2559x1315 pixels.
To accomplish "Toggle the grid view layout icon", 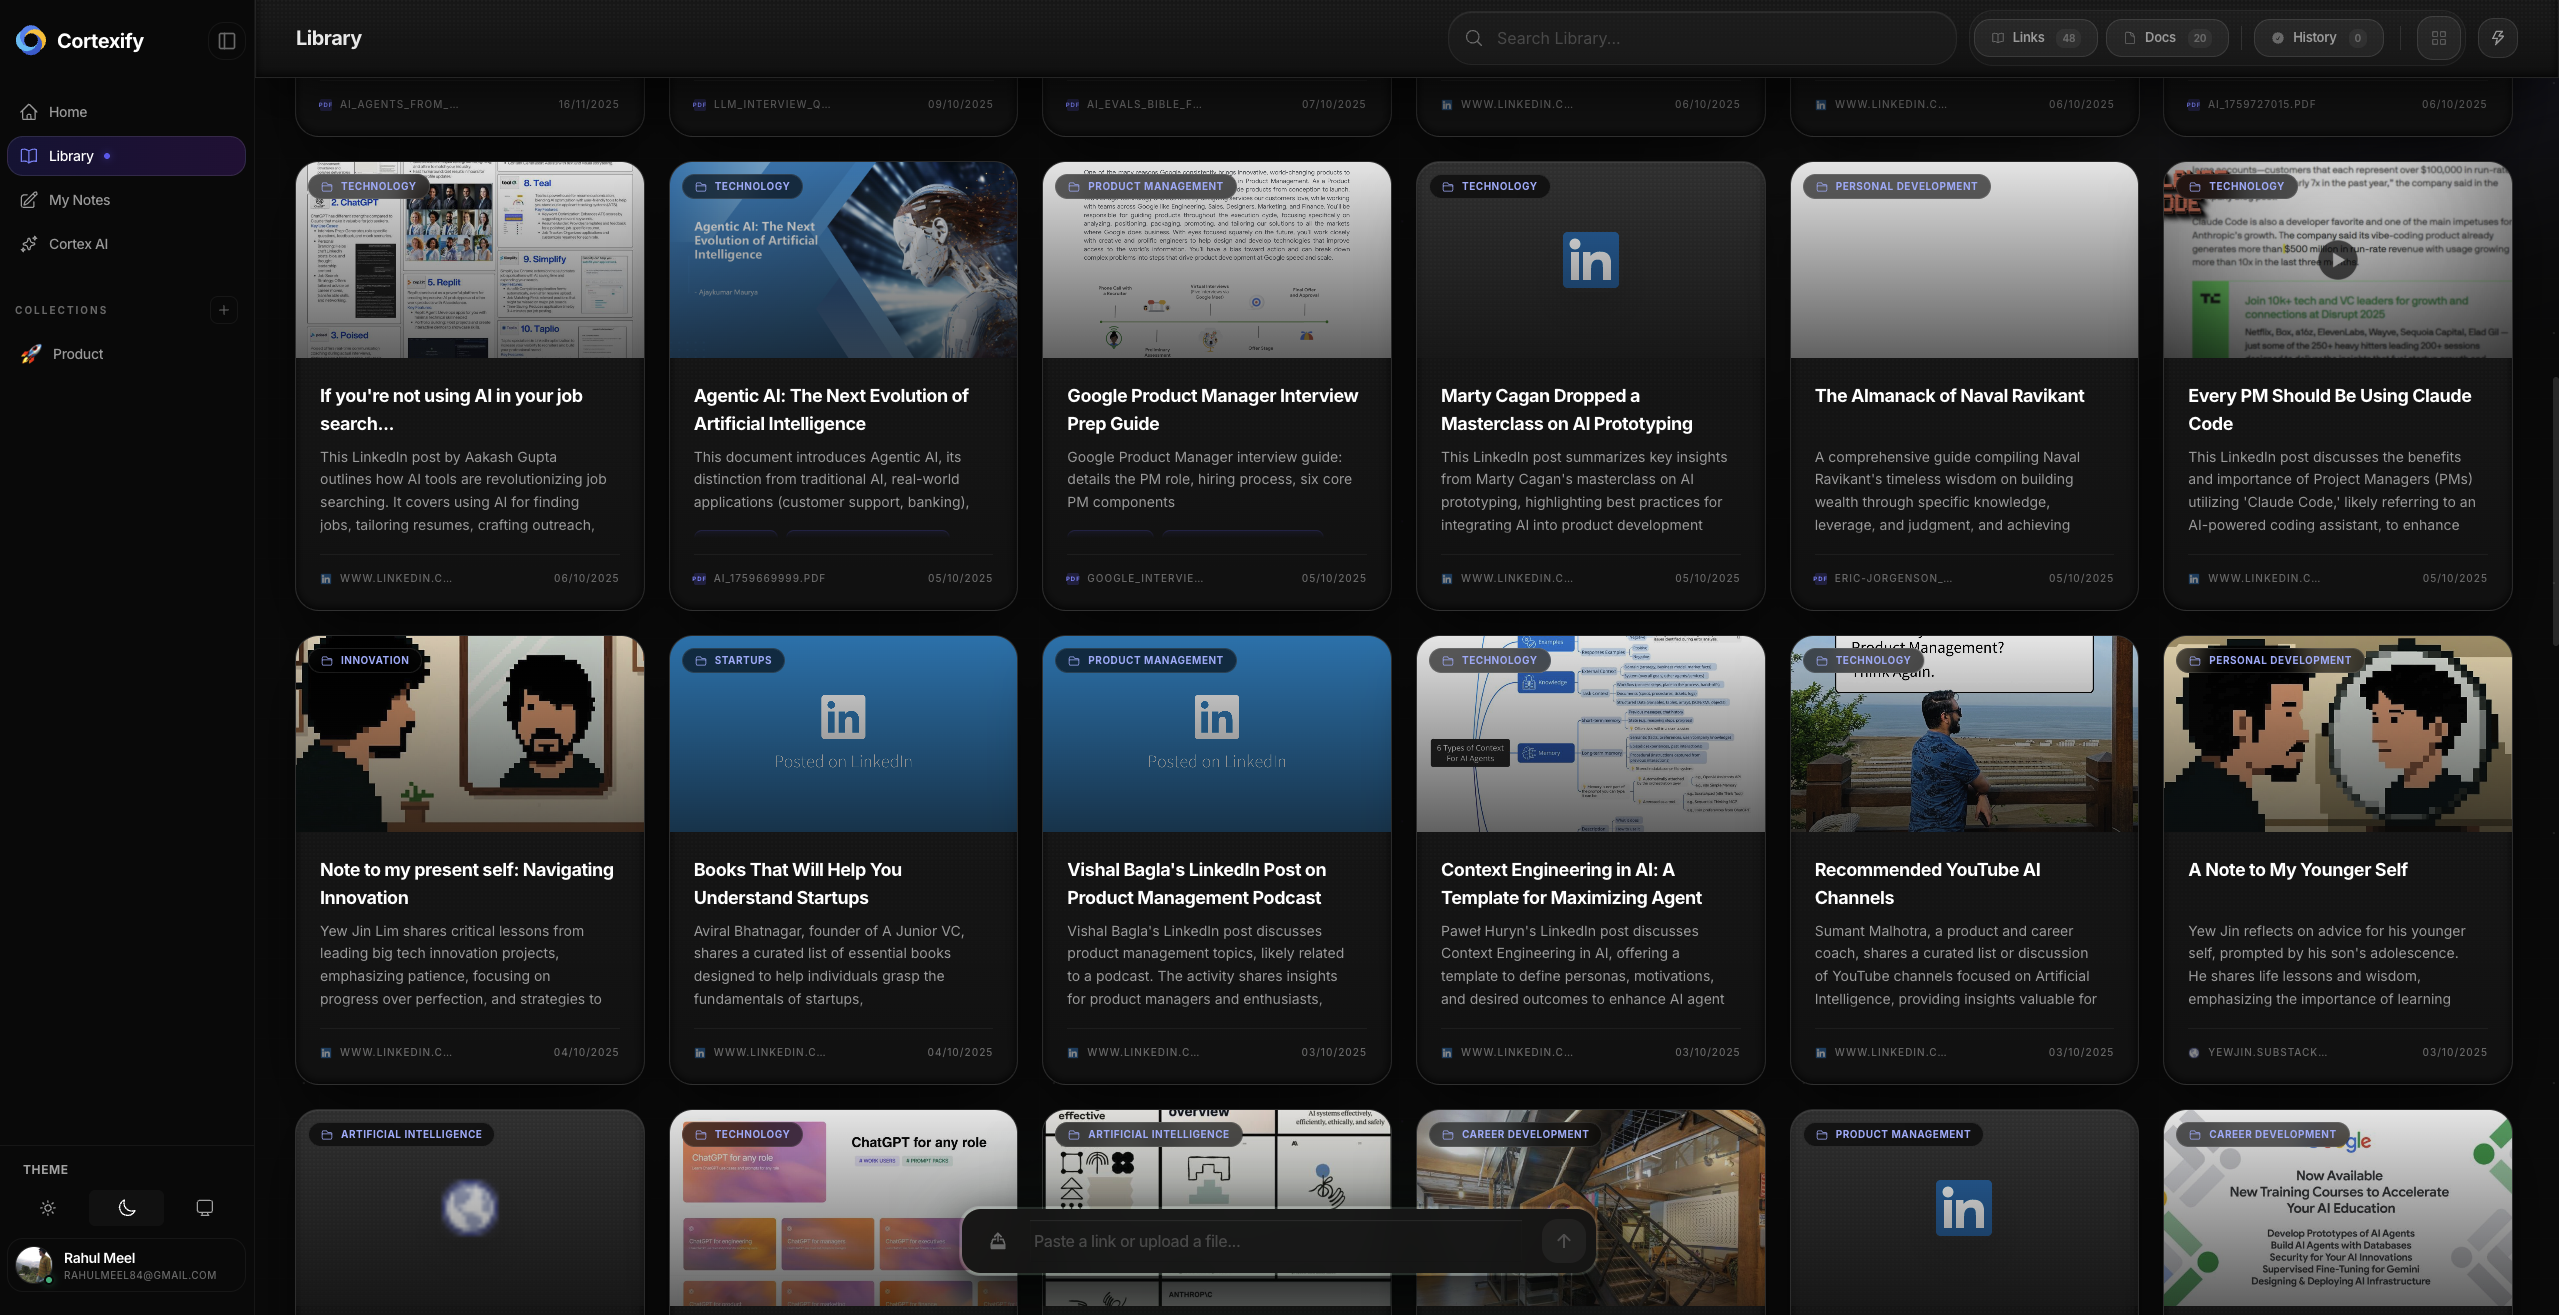I will tap(2439, 38).
